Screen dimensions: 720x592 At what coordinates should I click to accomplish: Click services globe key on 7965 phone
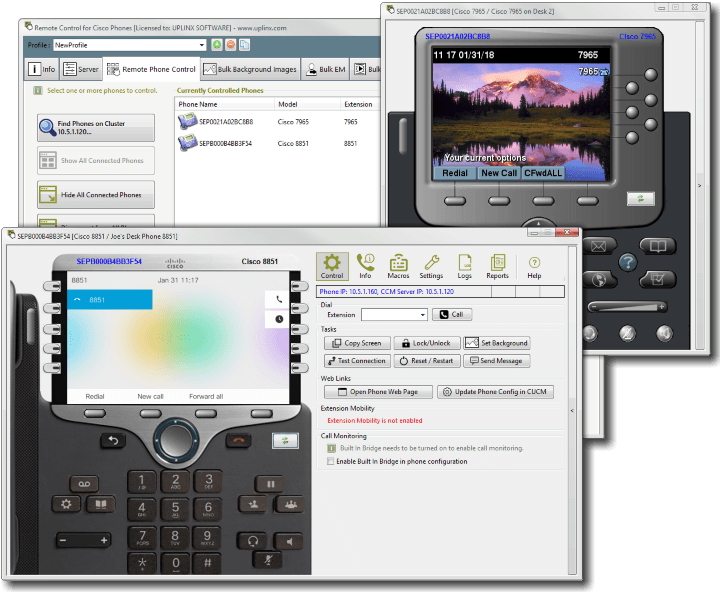click(599, 280)
